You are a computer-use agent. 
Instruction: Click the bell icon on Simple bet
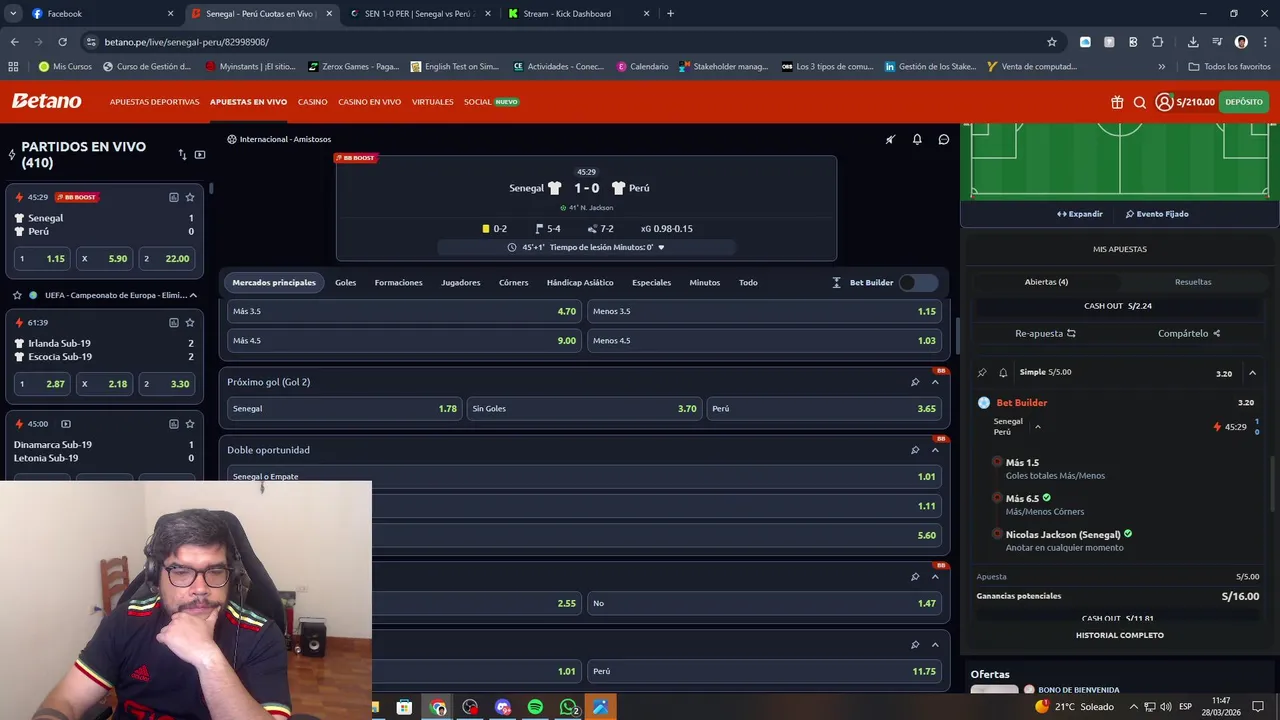[1003, 373]
